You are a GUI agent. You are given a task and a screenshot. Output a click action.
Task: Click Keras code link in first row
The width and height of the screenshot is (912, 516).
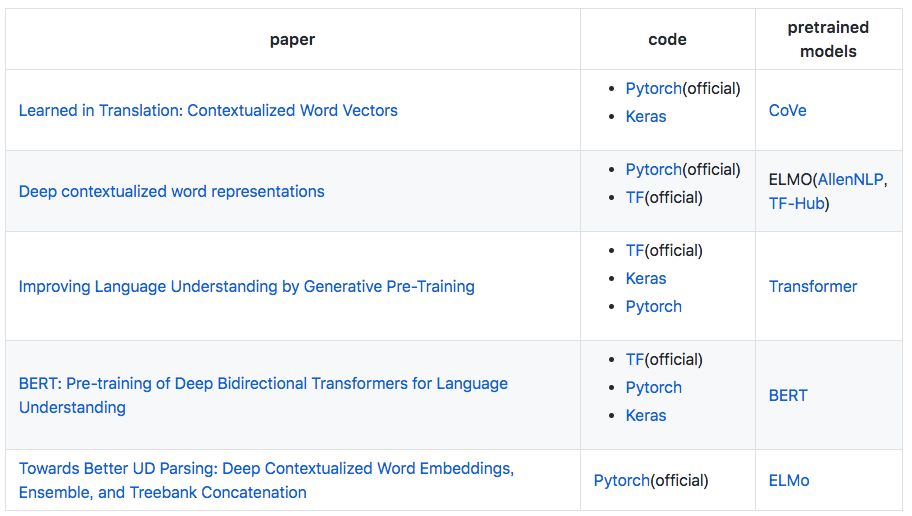[646, 116]
